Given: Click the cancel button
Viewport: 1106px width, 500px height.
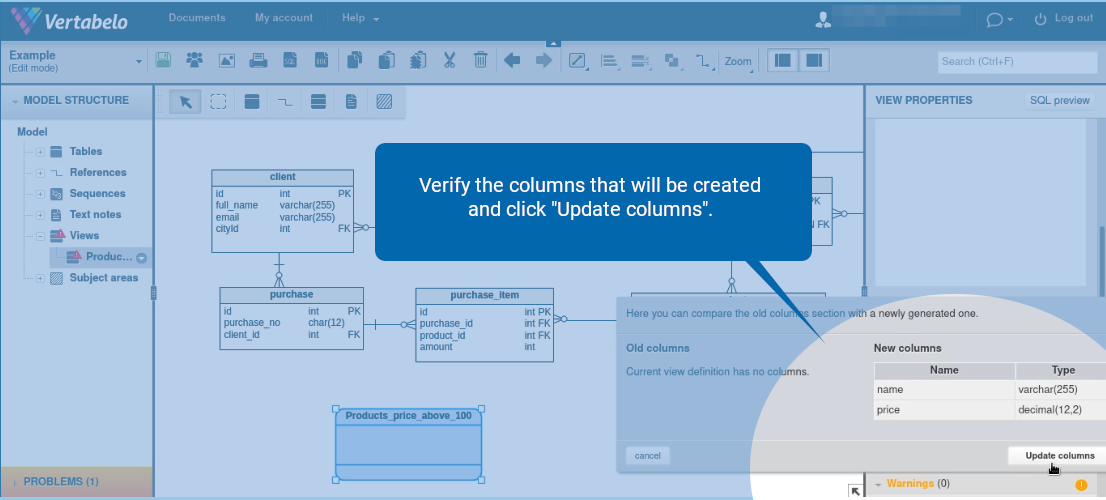Looking at the screenshot, I should 648,456.
